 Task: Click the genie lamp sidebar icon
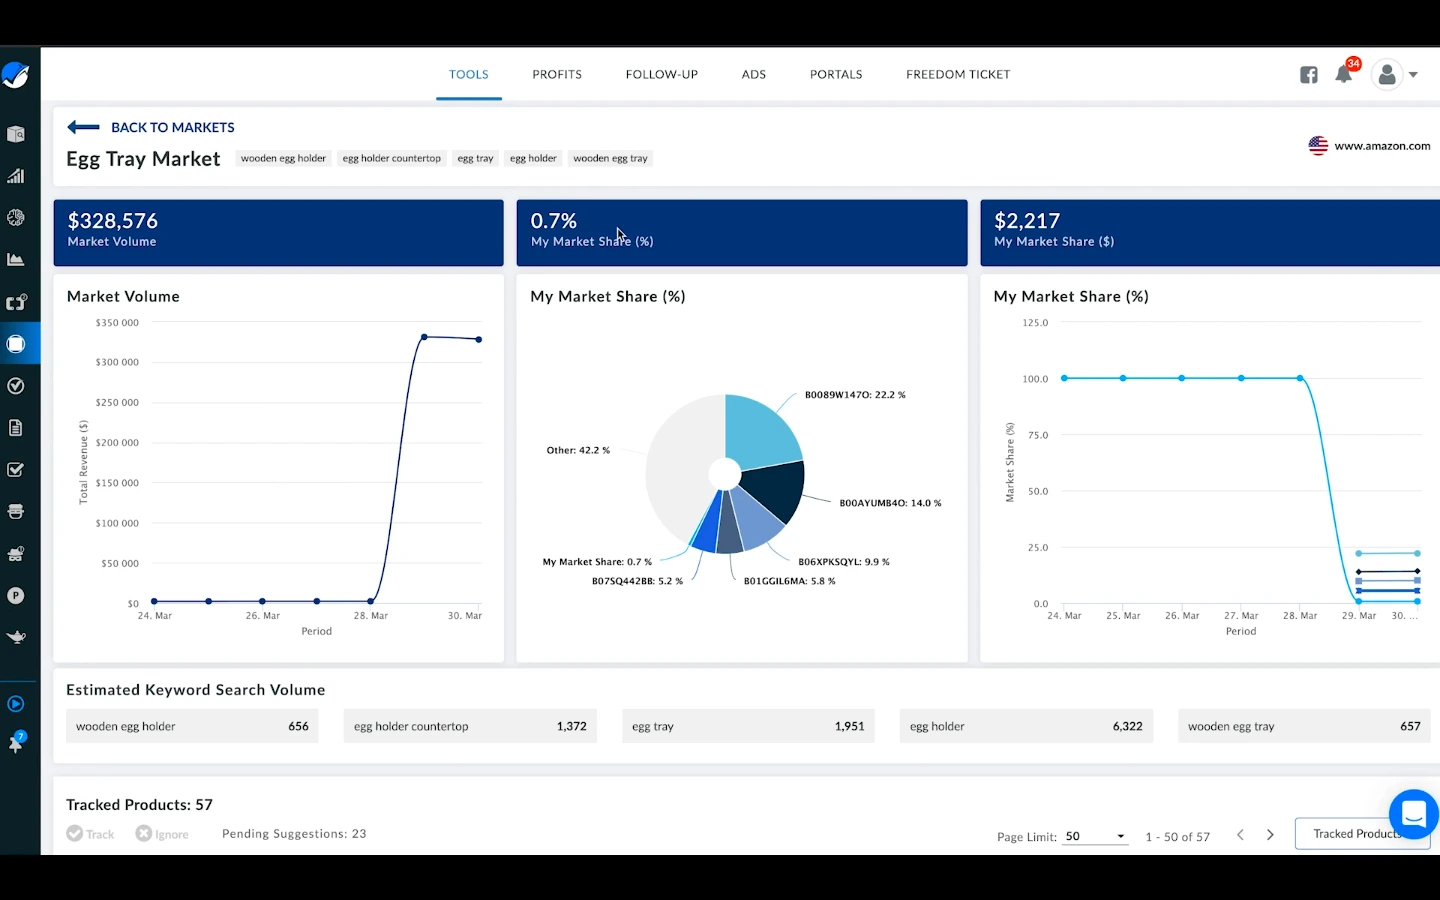tap(16, 637)
